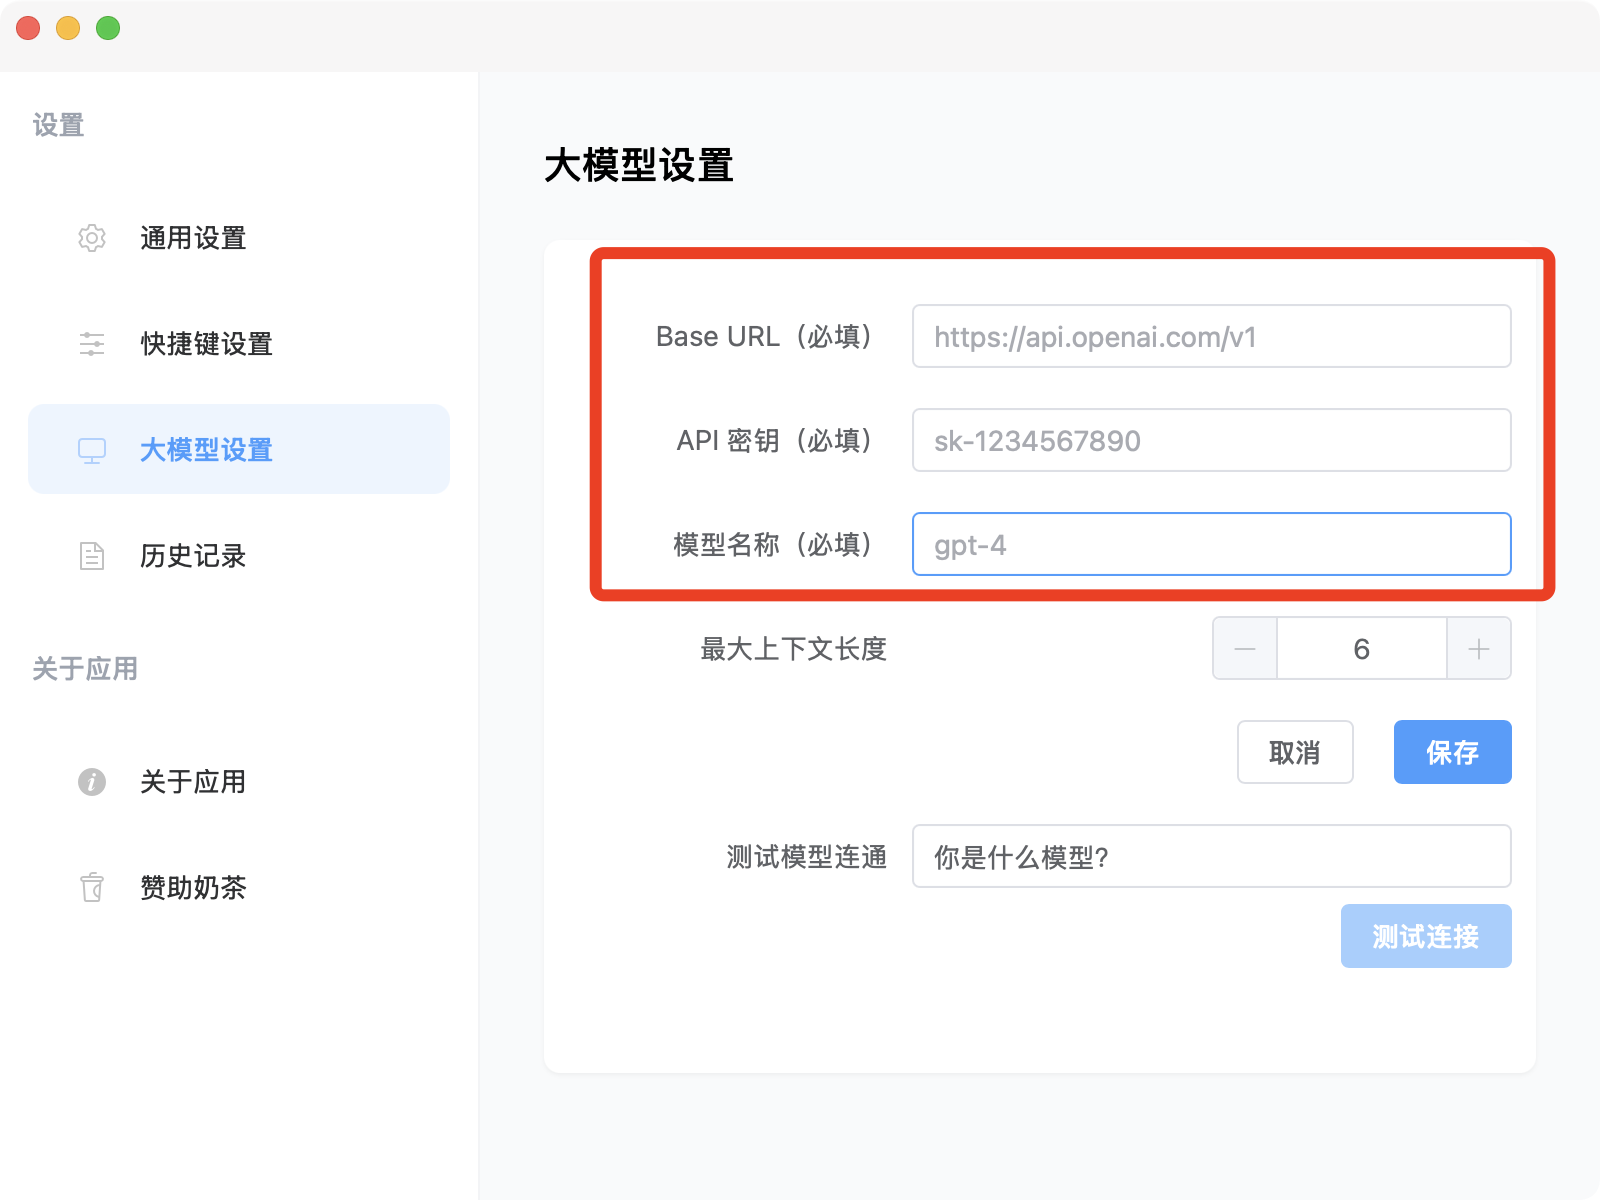Click the 关于应用 gray section header
This screenshot has width=1600, height=1200.
(85, 669)
